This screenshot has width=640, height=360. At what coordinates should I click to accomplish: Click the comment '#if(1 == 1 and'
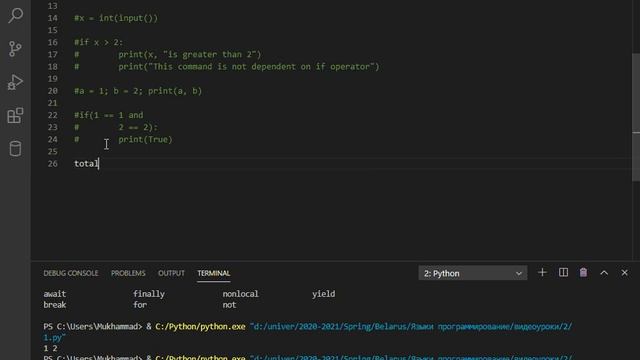tap(109, 115)
